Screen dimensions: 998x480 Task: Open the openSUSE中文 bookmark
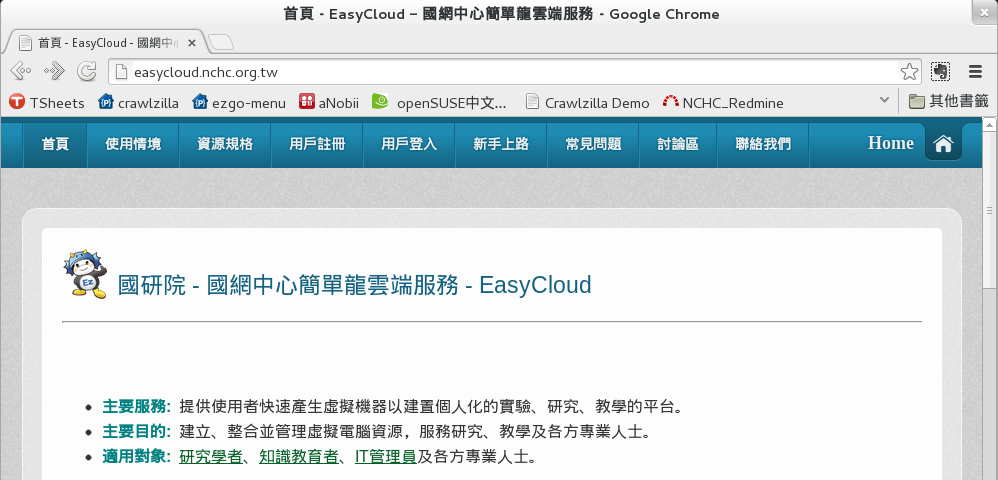[440, 102]
